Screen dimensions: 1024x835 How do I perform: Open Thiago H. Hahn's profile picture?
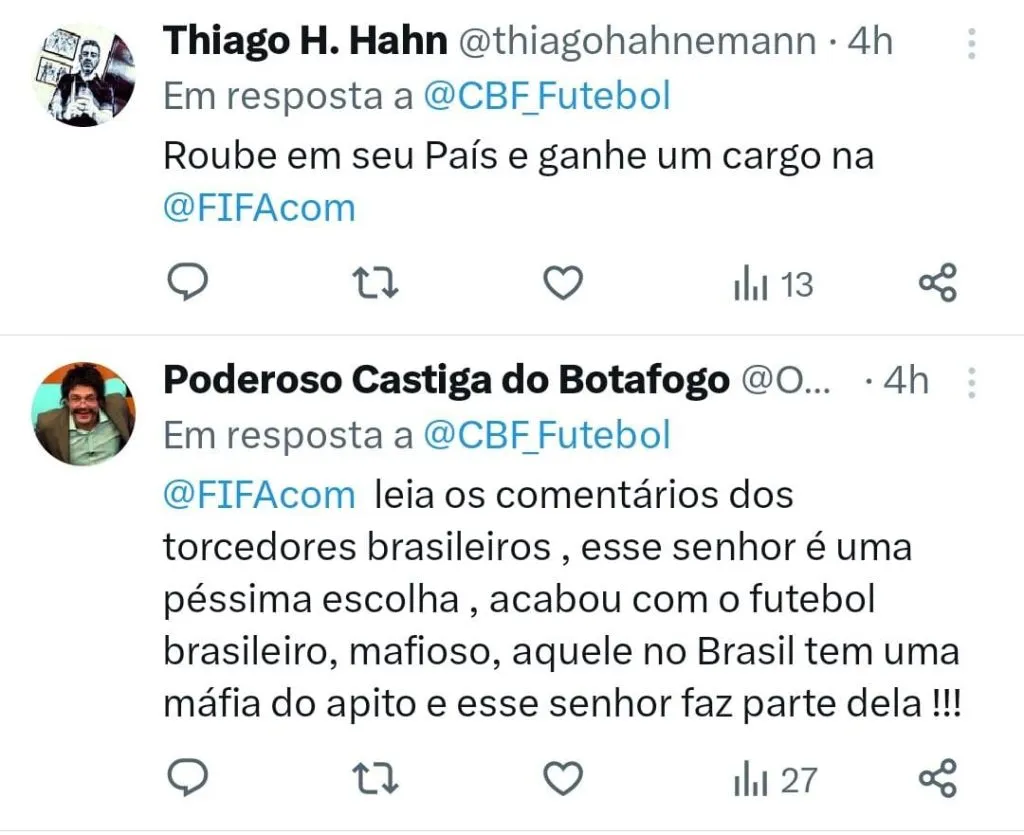(84, 75)
